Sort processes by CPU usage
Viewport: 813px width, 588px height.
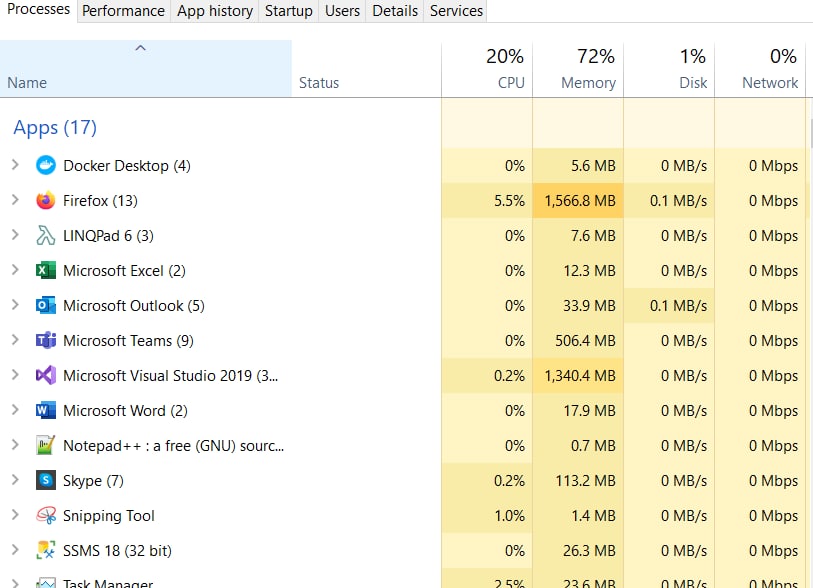click(487, 68)
